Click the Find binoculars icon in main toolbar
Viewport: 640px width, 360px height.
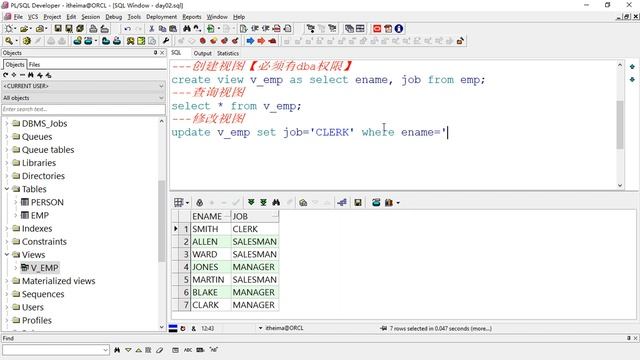(187, 29)
